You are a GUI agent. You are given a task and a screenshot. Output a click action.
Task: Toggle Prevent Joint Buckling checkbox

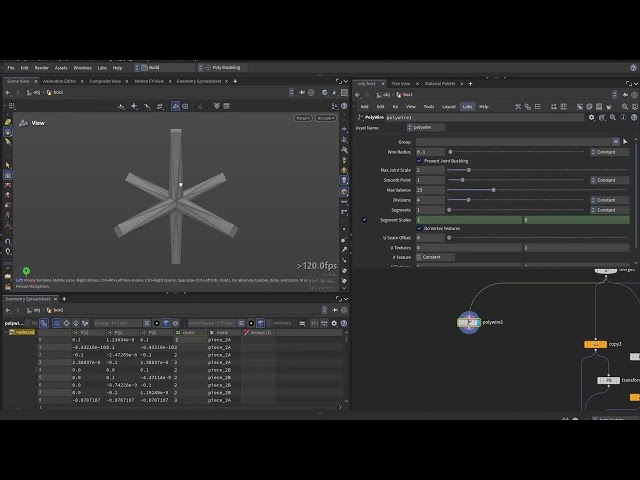coord(419,161)
